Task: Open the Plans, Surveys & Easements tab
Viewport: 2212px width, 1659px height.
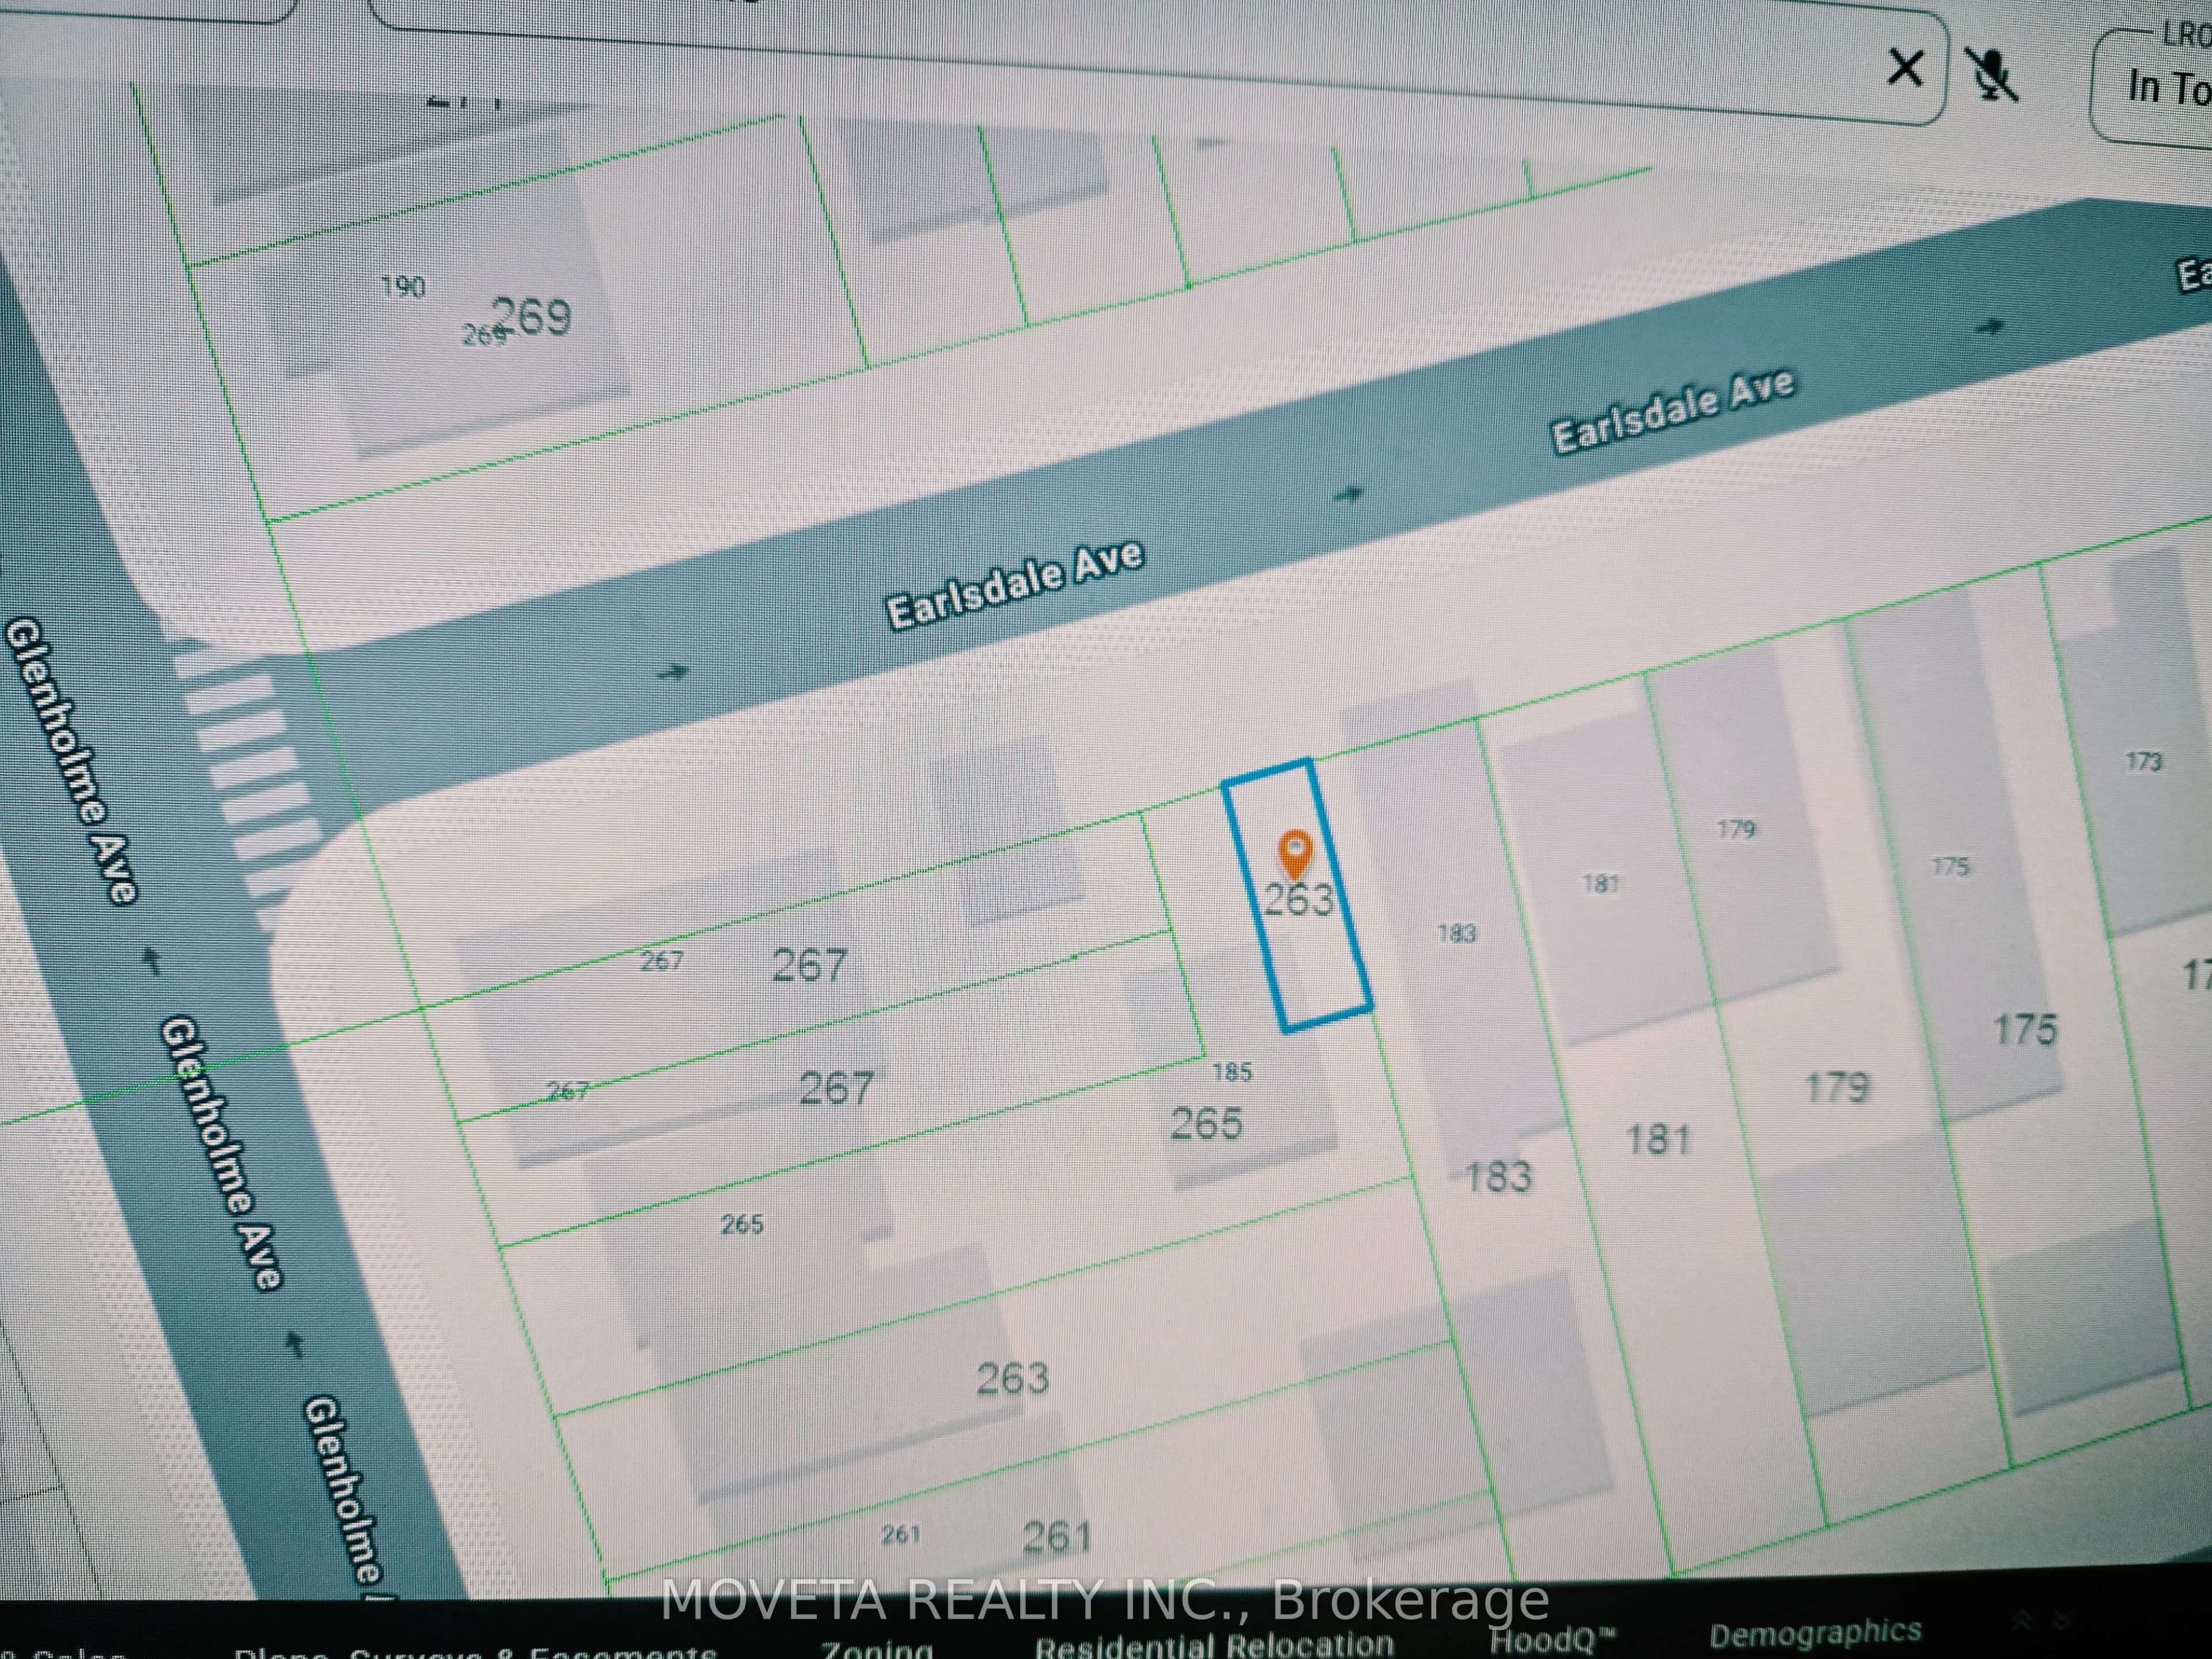Action: (x=475, y=1649)
